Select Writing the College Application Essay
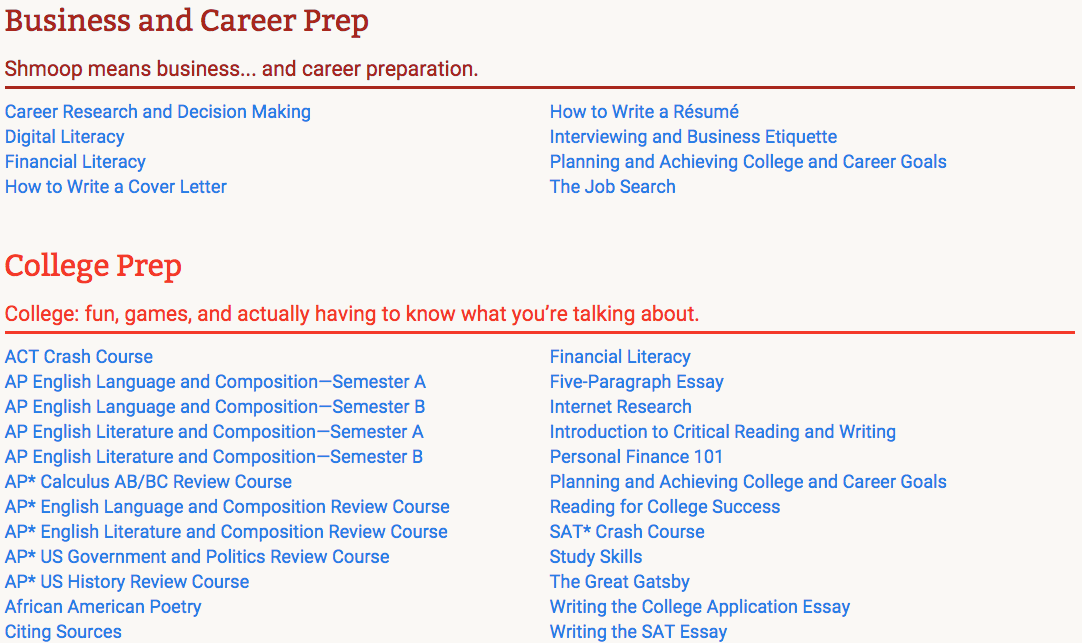Screen dimensions: 1082x643 click(700, 607)
